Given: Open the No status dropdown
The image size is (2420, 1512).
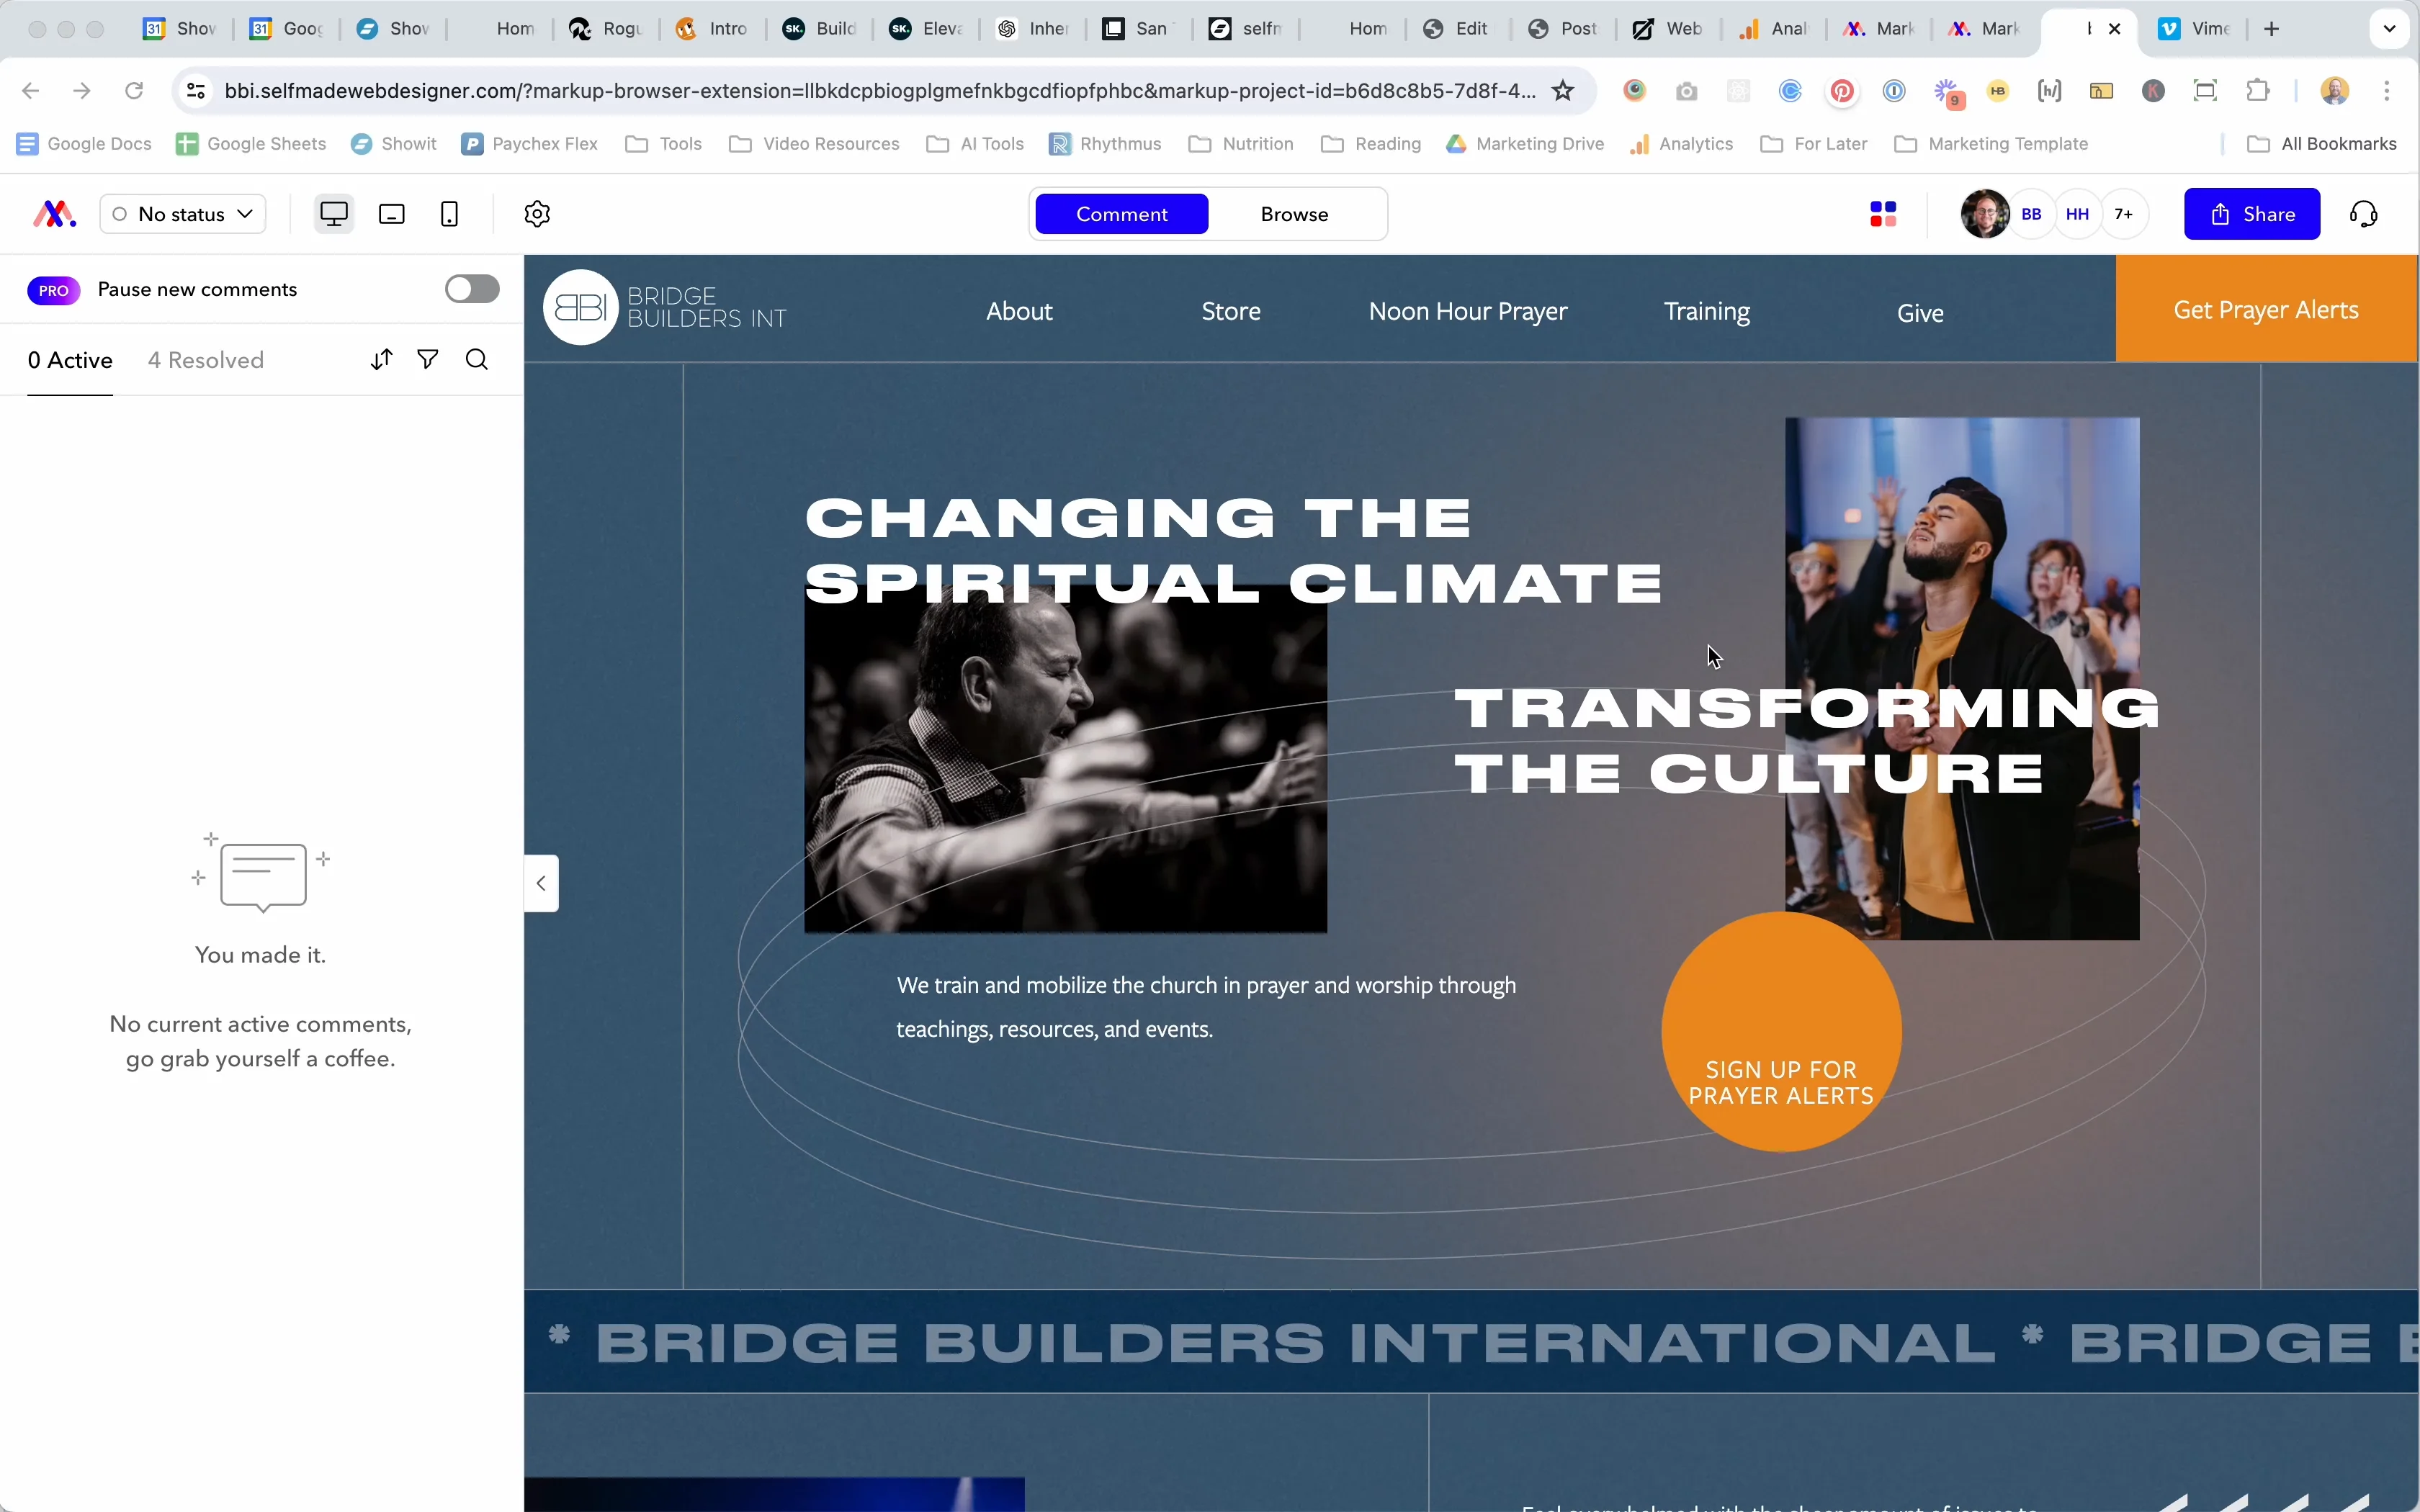Looking at the screenshot, I should tap(183, 214).
